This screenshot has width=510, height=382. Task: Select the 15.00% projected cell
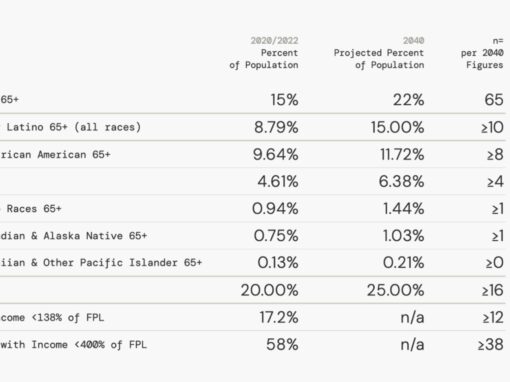tap(398, 127)
